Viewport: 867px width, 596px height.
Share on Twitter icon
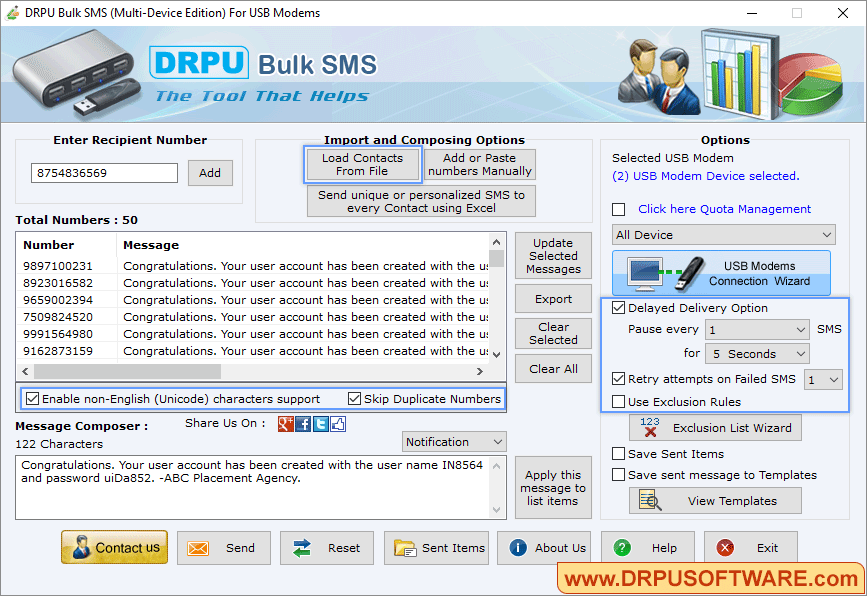[x=321, y=424]
